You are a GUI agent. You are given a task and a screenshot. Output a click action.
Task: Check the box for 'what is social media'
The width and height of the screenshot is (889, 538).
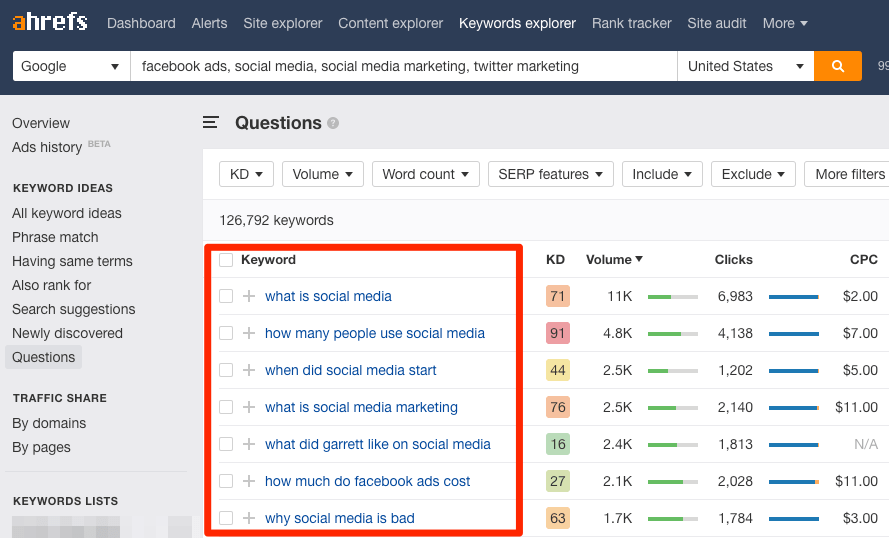pyautogui.click(x=226, y=296)
